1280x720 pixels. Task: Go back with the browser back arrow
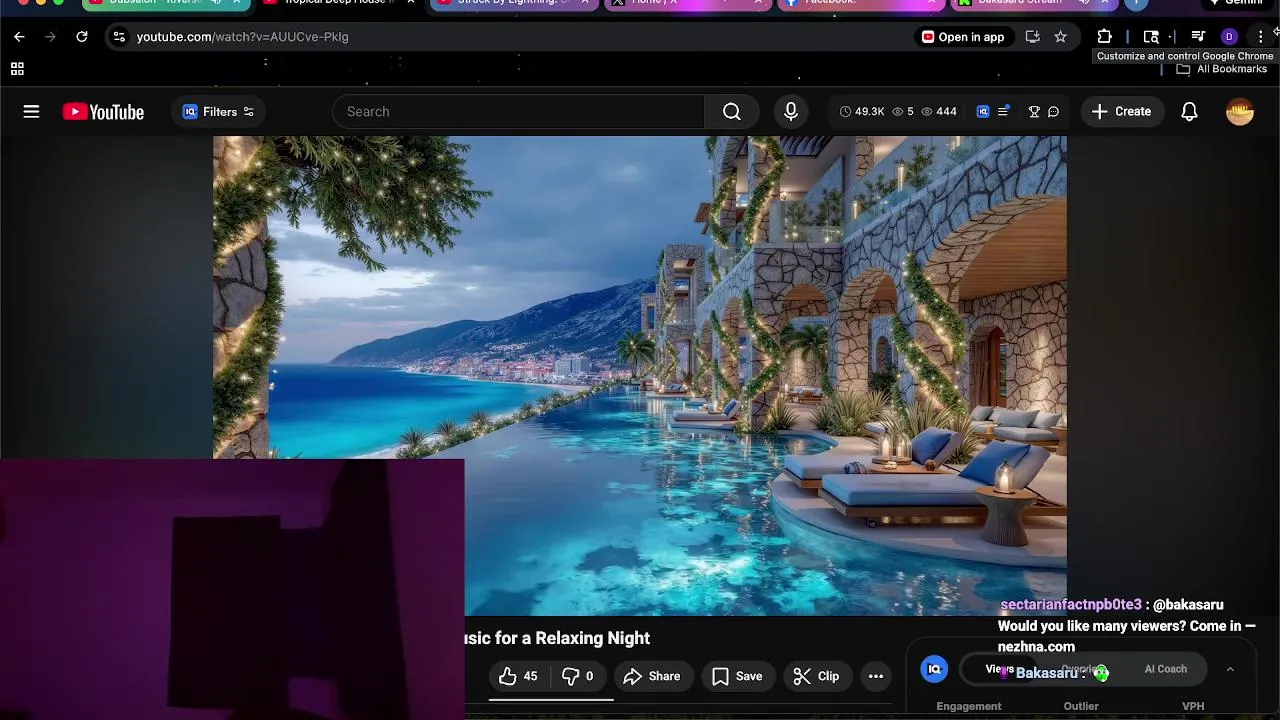coord(19,37)
